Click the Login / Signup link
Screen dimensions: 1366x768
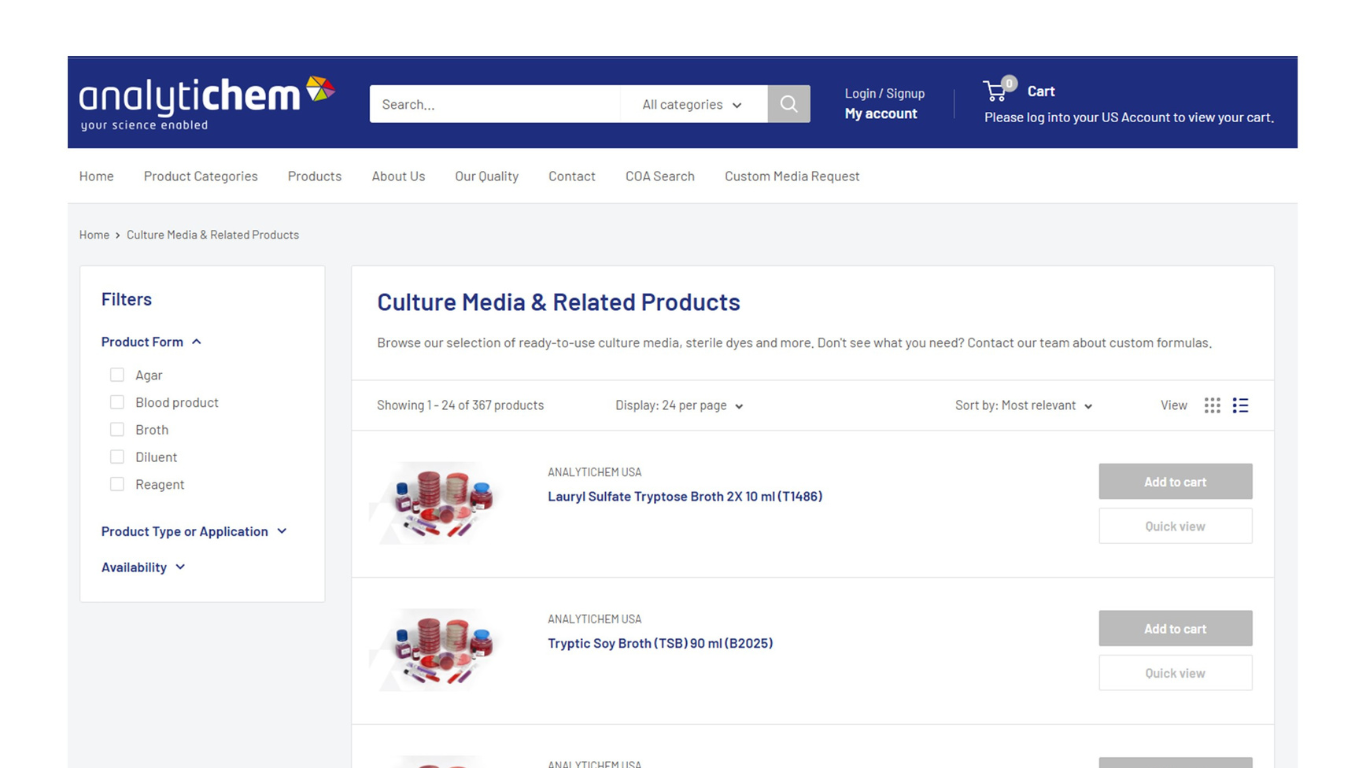click(884, 93)
